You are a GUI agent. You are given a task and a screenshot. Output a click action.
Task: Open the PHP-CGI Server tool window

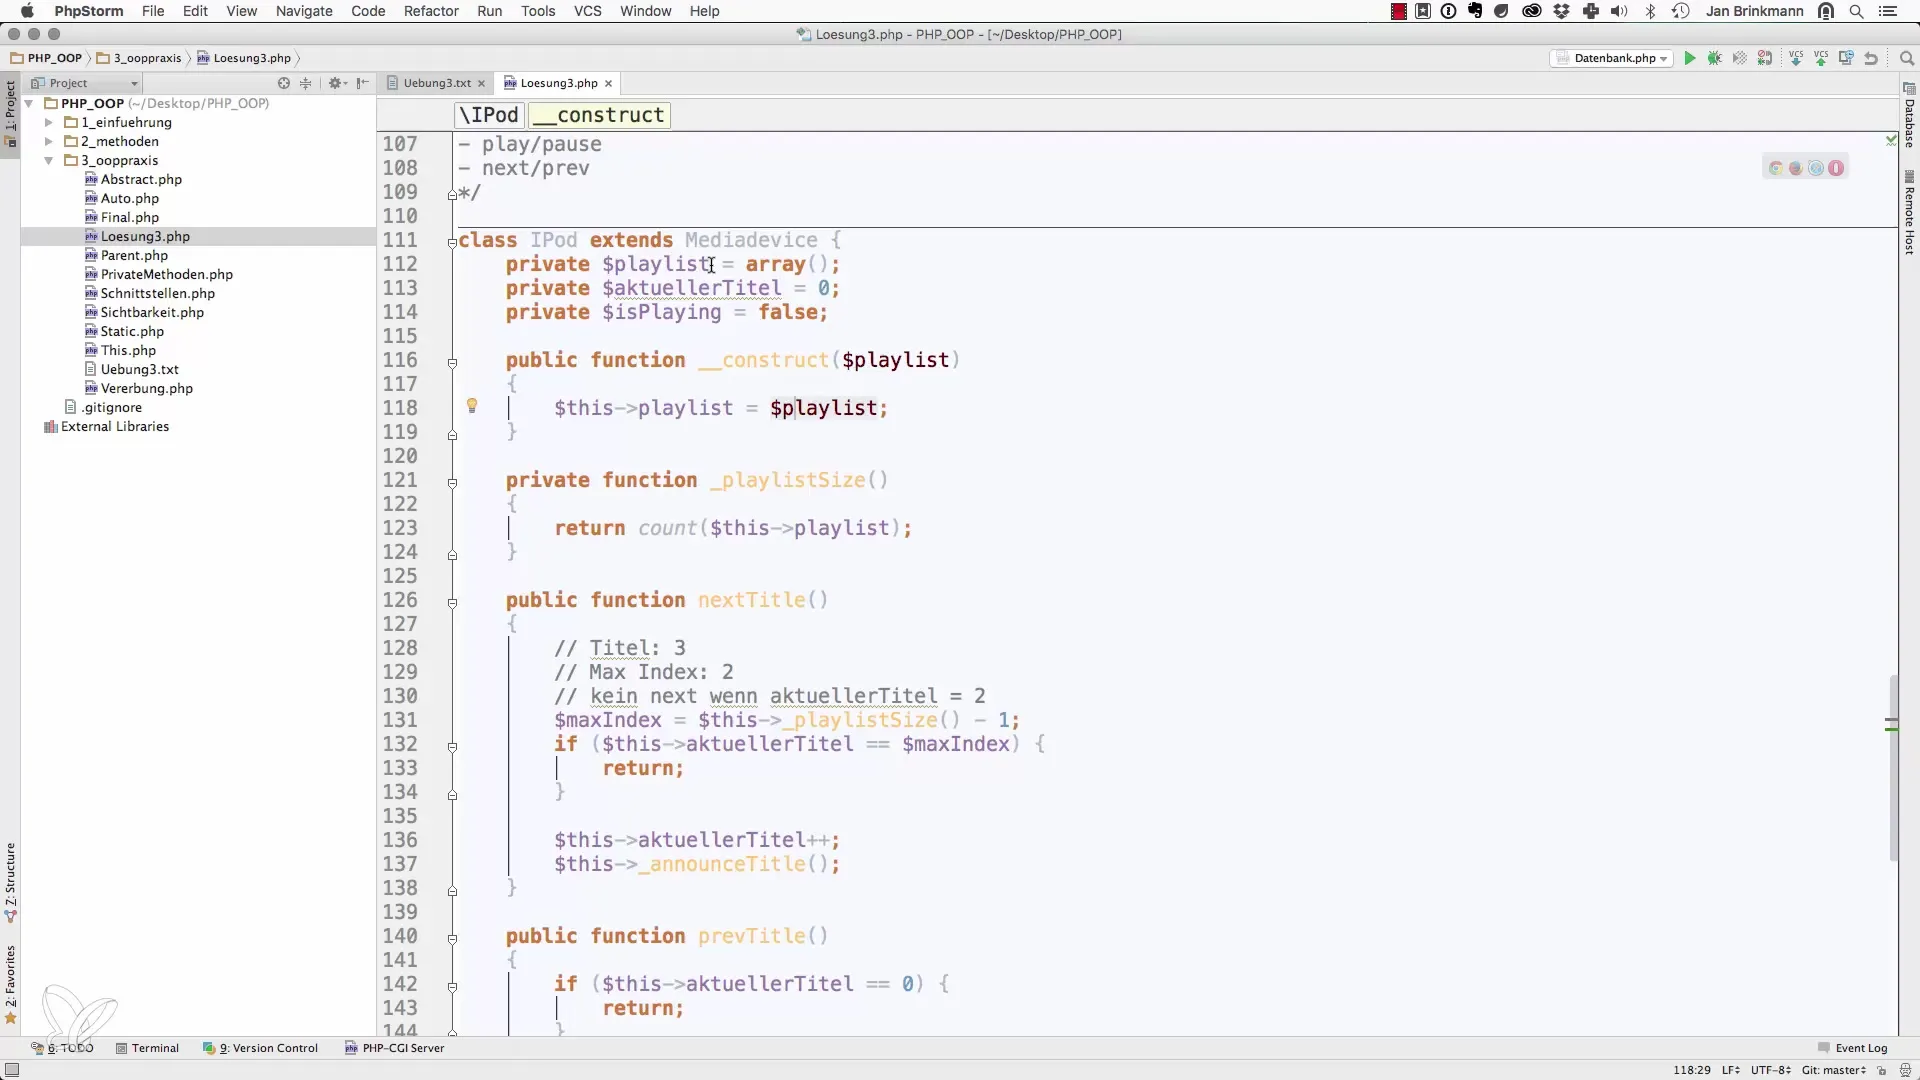[x=395, y=1048]
